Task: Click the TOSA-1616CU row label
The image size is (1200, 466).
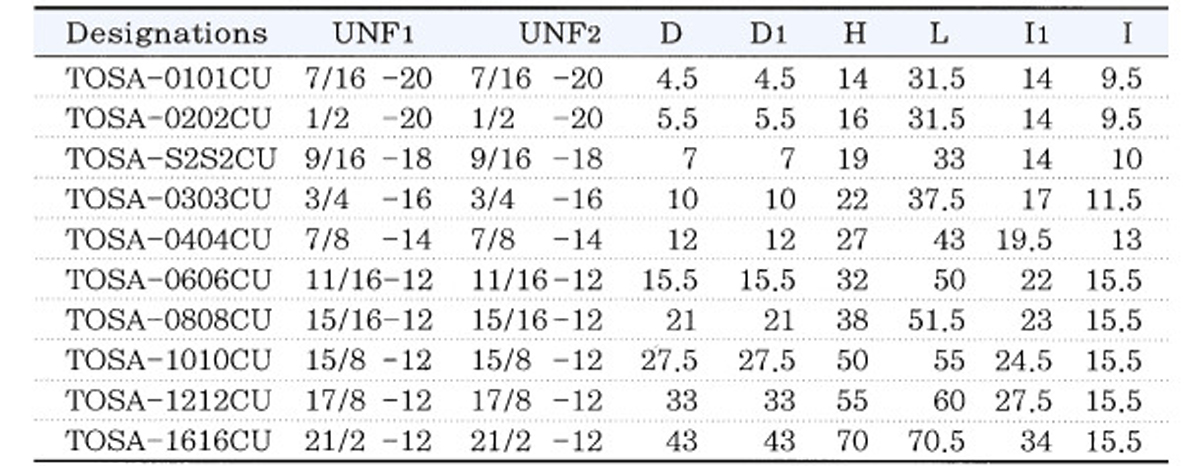Action: 168,441
